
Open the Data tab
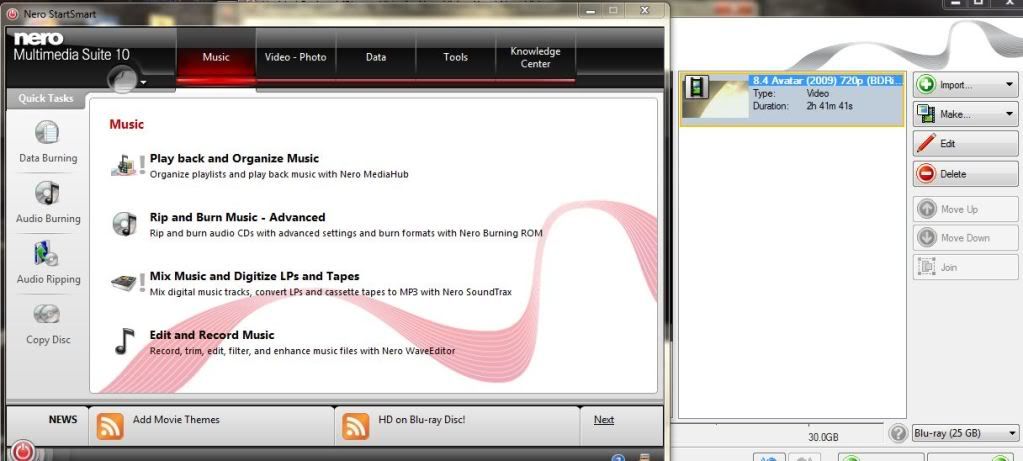pos(376,57)
